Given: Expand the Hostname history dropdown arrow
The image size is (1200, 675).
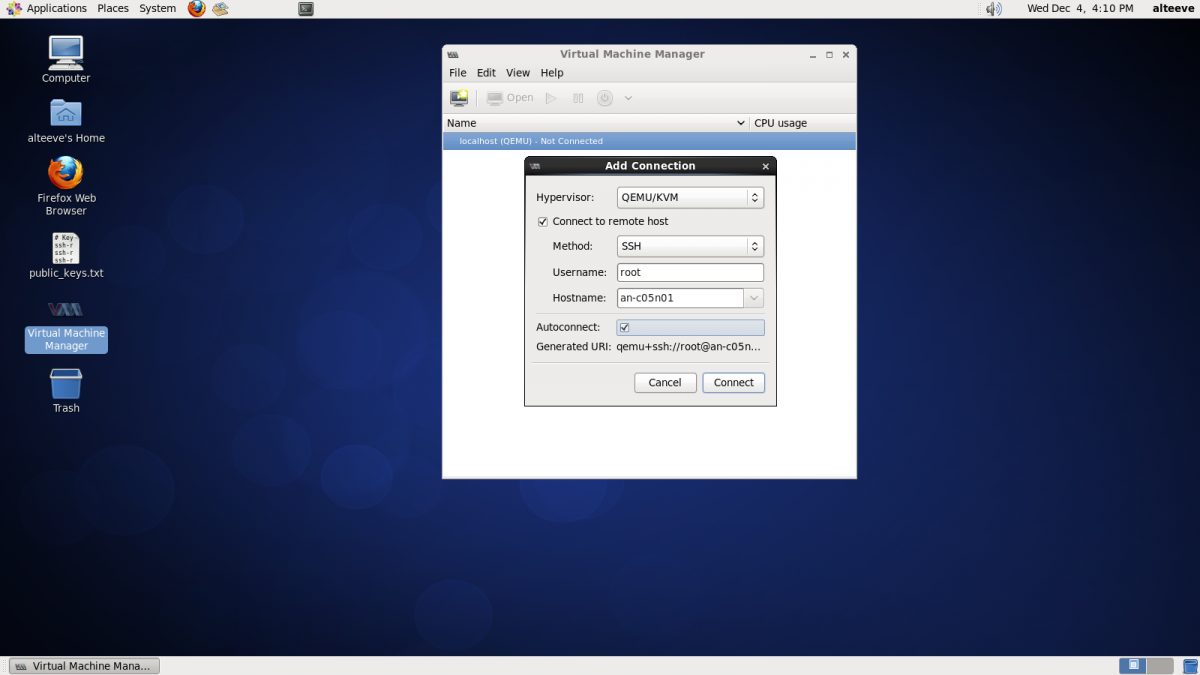Looking at the screenshot, I should click(x=754, y=298).
